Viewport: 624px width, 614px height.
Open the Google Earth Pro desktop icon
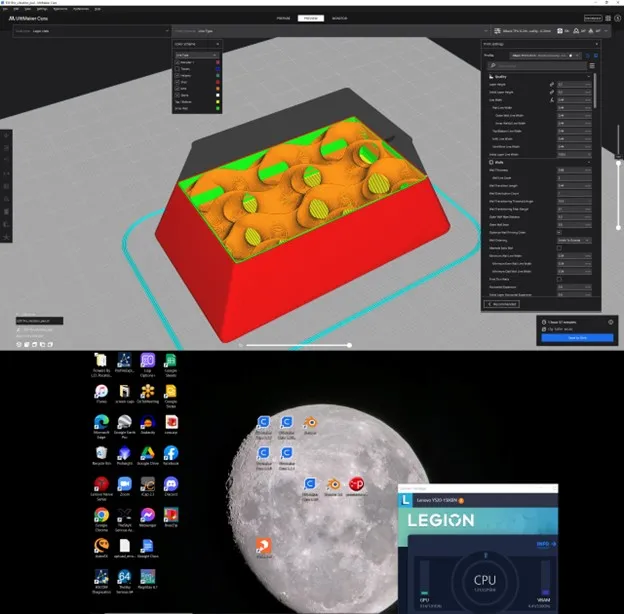(x=125, y=426)
